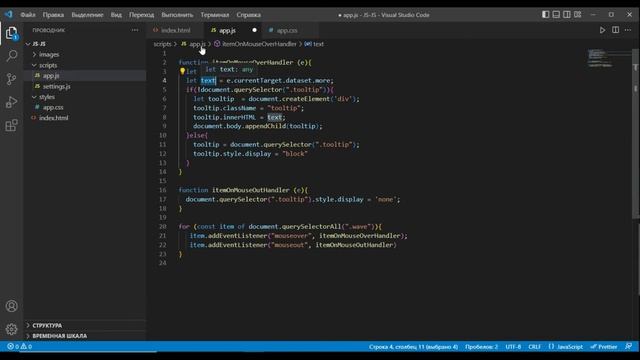This screenshot has height=360, width=640.
Task: Open Customize Layout icon in title bar
Action: tap(578, 15)
